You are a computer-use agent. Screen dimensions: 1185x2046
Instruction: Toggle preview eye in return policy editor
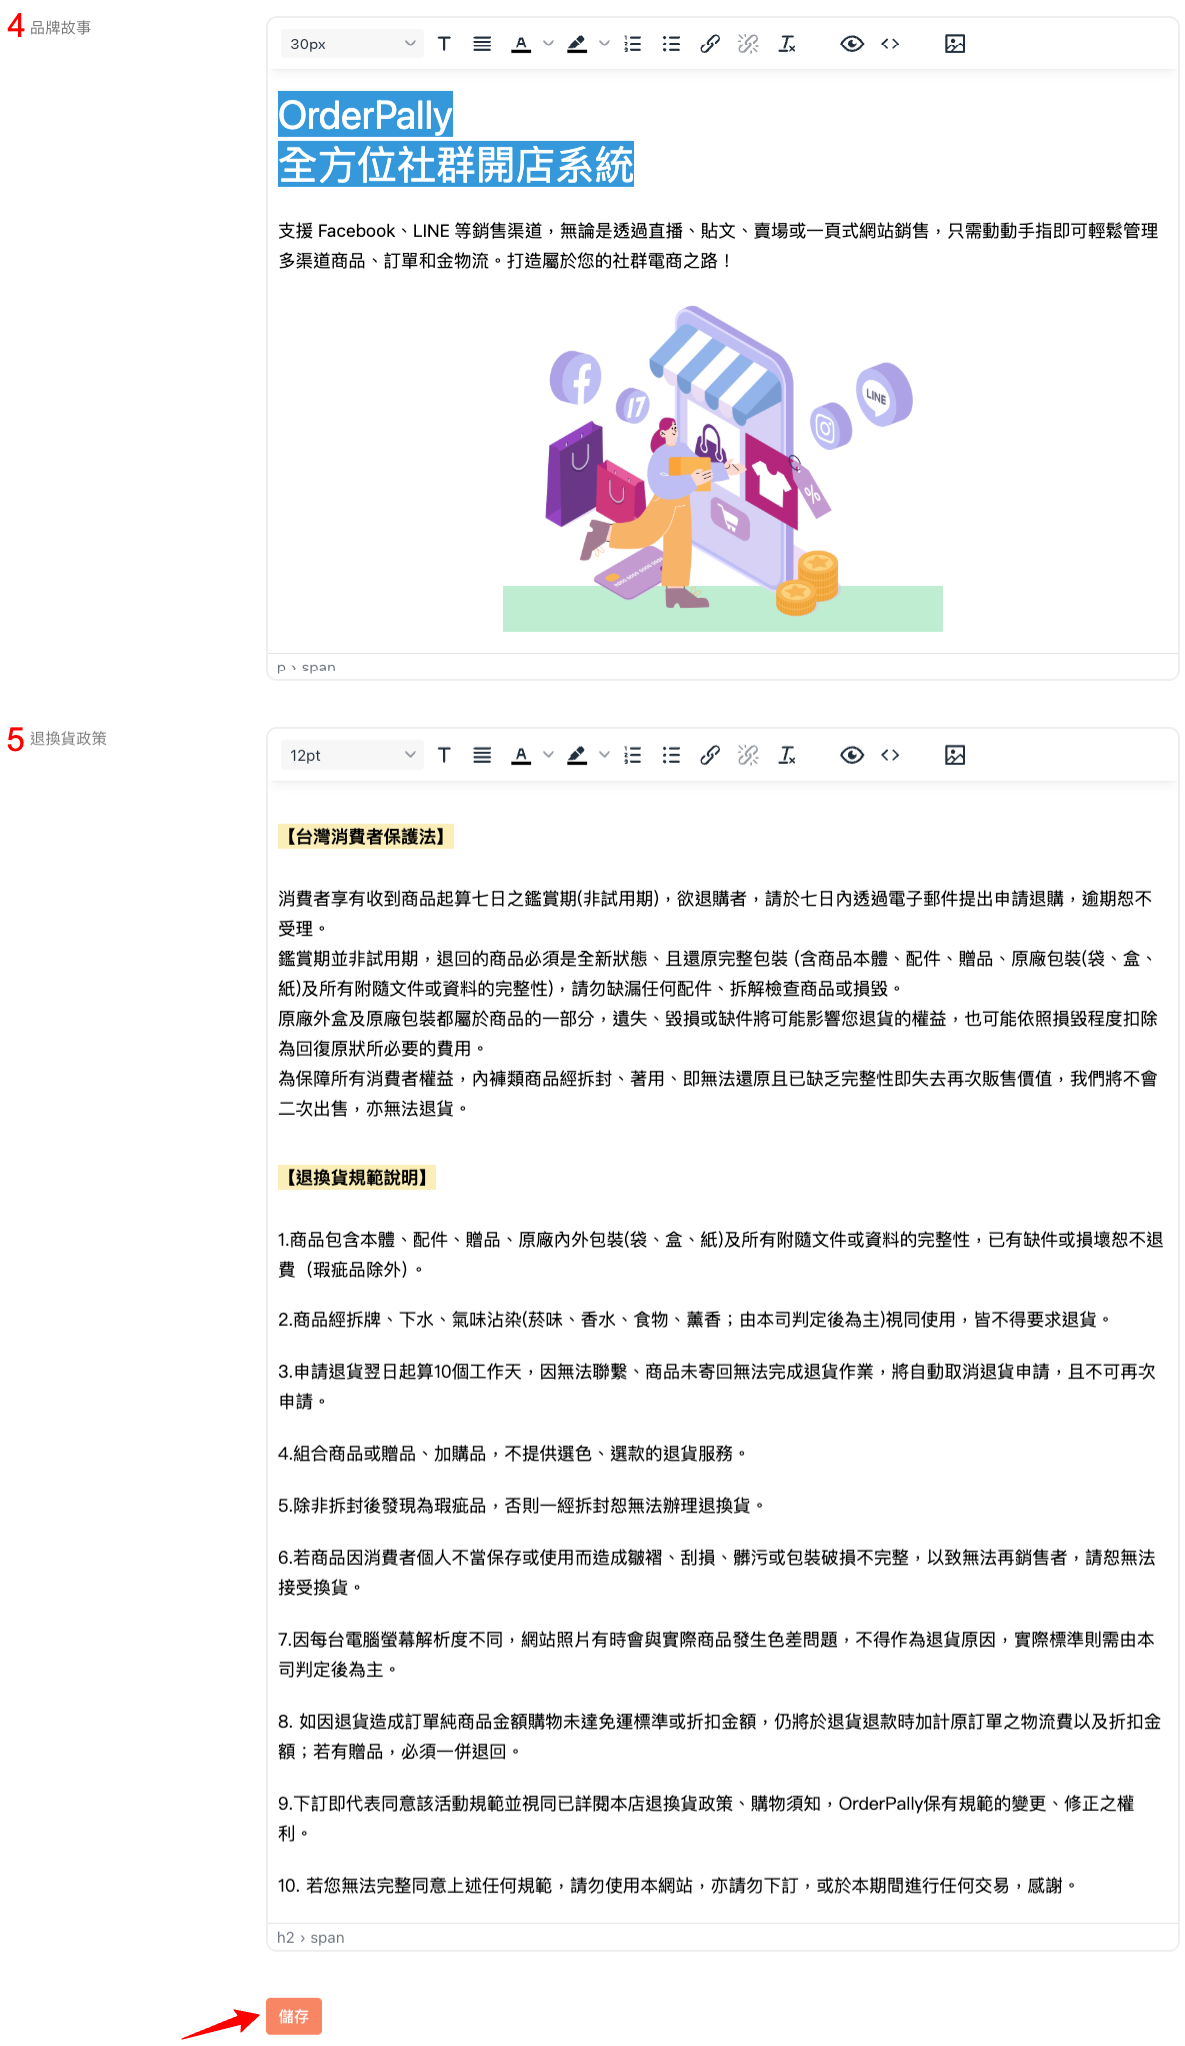[x=852, y=756]
